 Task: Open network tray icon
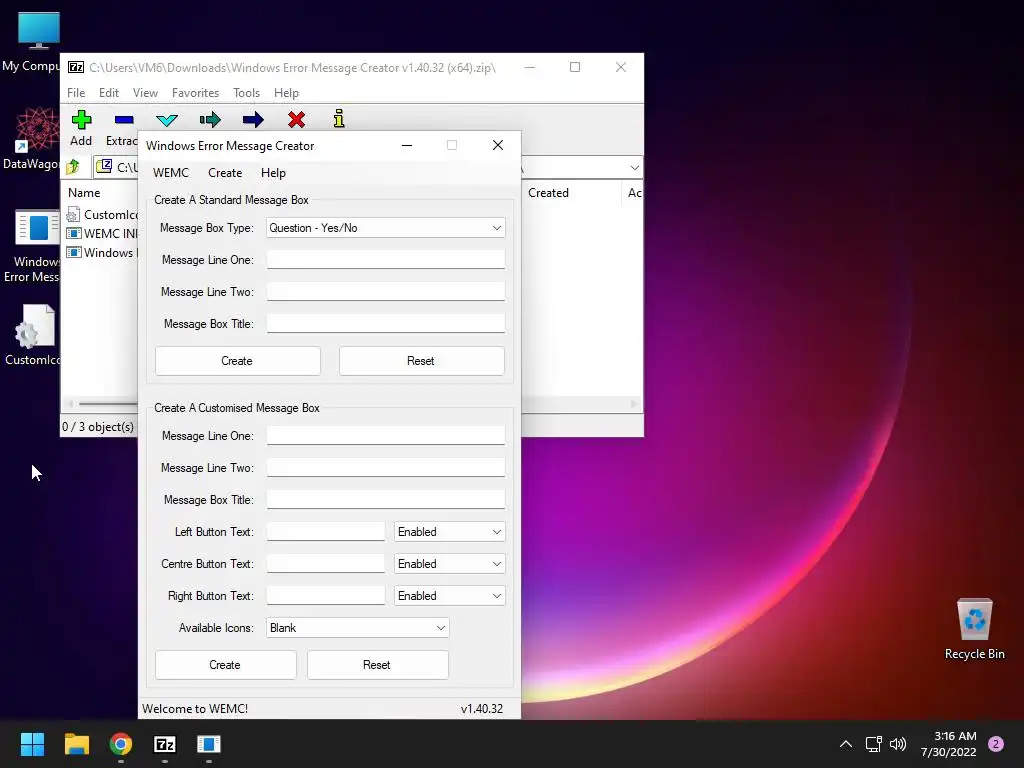point(873,744)
